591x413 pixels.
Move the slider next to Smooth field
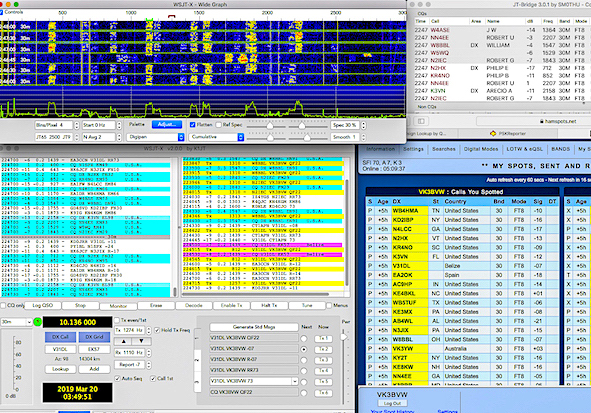(x=307, y=138)
